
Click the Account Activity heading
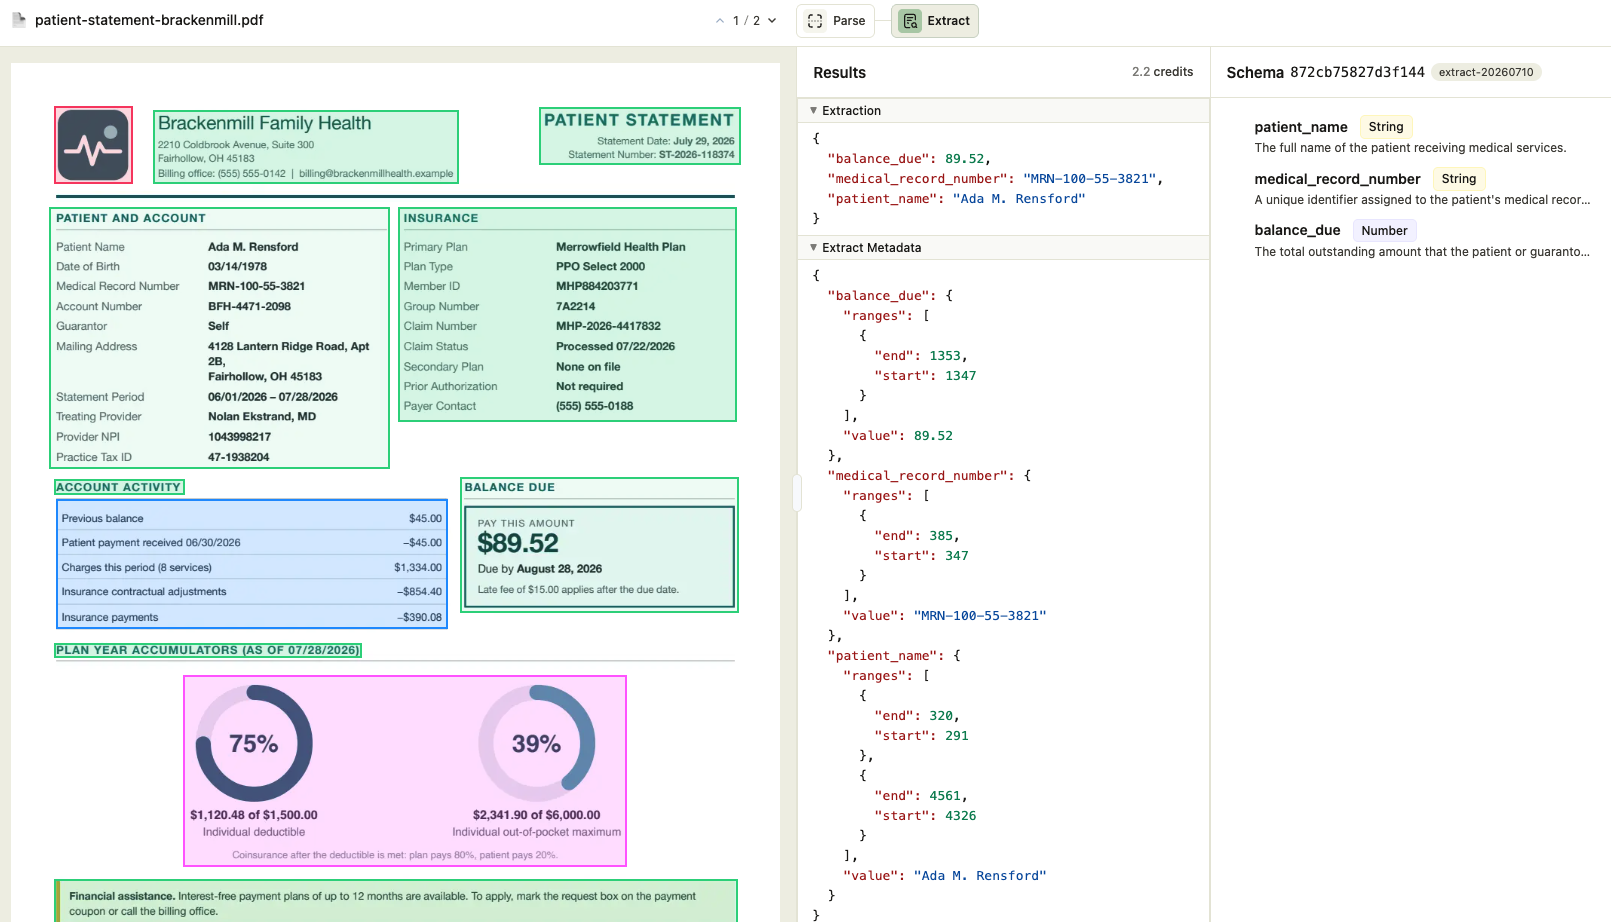119,487
